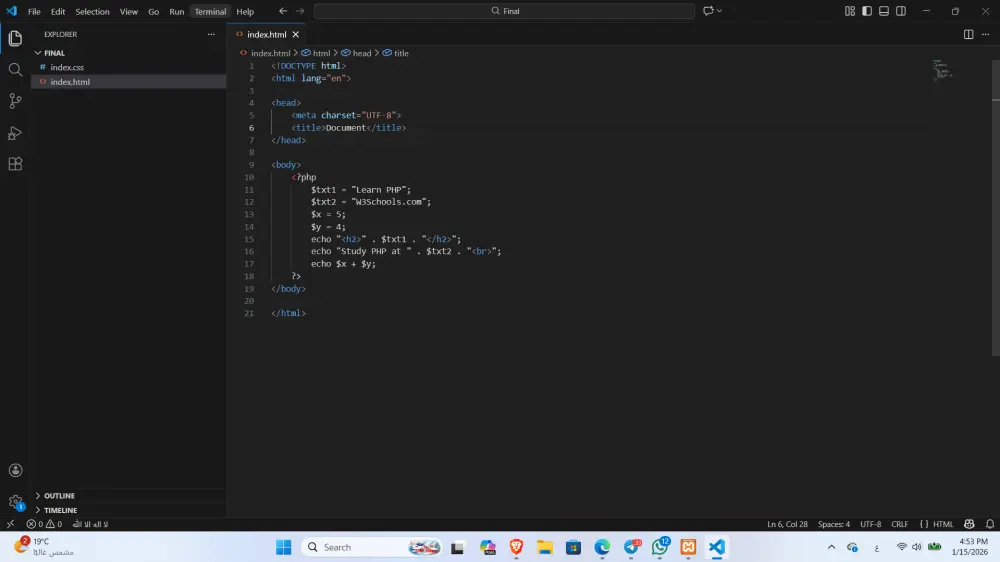Expand the OUTLINE section
1000x562 pixels.
128,496
